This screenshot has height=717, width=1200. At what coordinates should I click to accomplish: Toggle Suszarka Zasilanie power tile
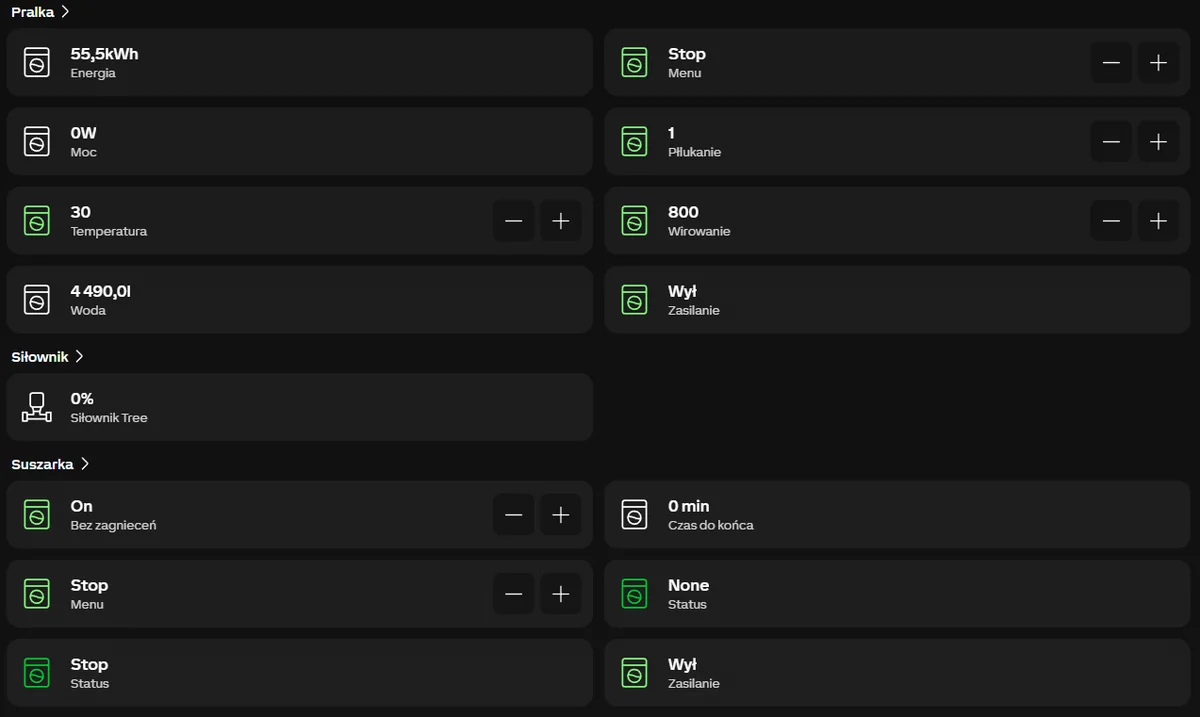pyautogui.click(x=897, y=673)
